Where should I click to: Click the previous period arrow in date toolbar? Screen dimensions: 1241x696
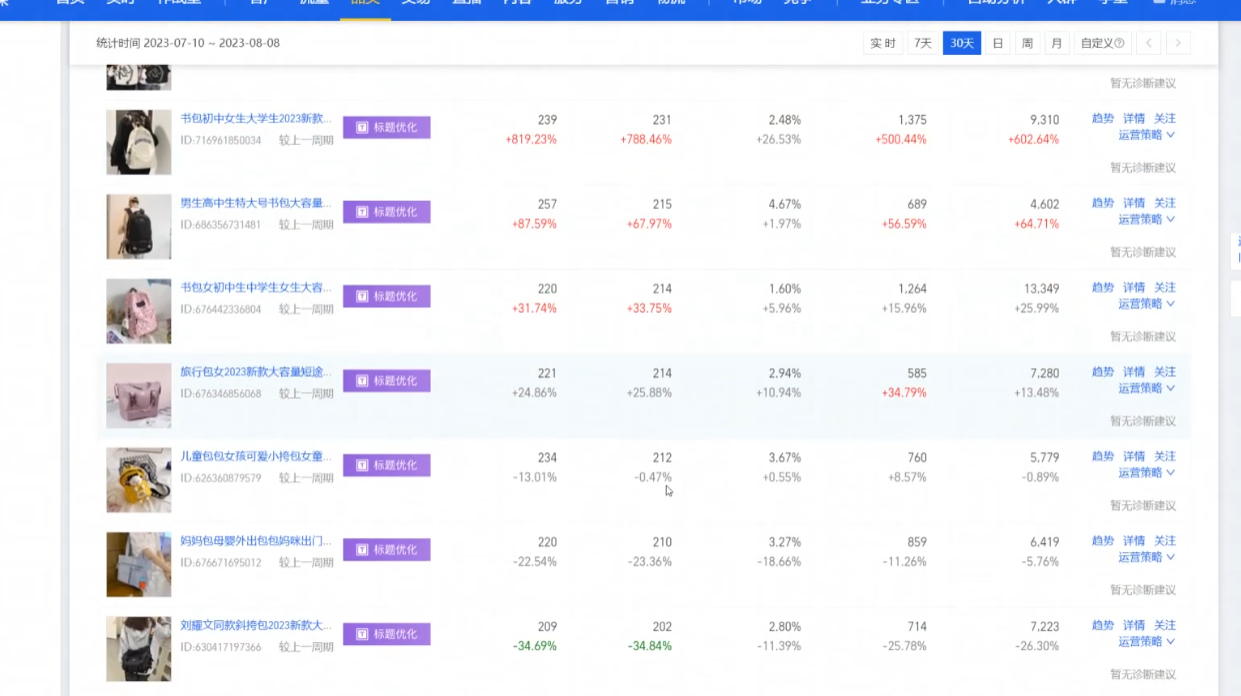coord(1149,43)
